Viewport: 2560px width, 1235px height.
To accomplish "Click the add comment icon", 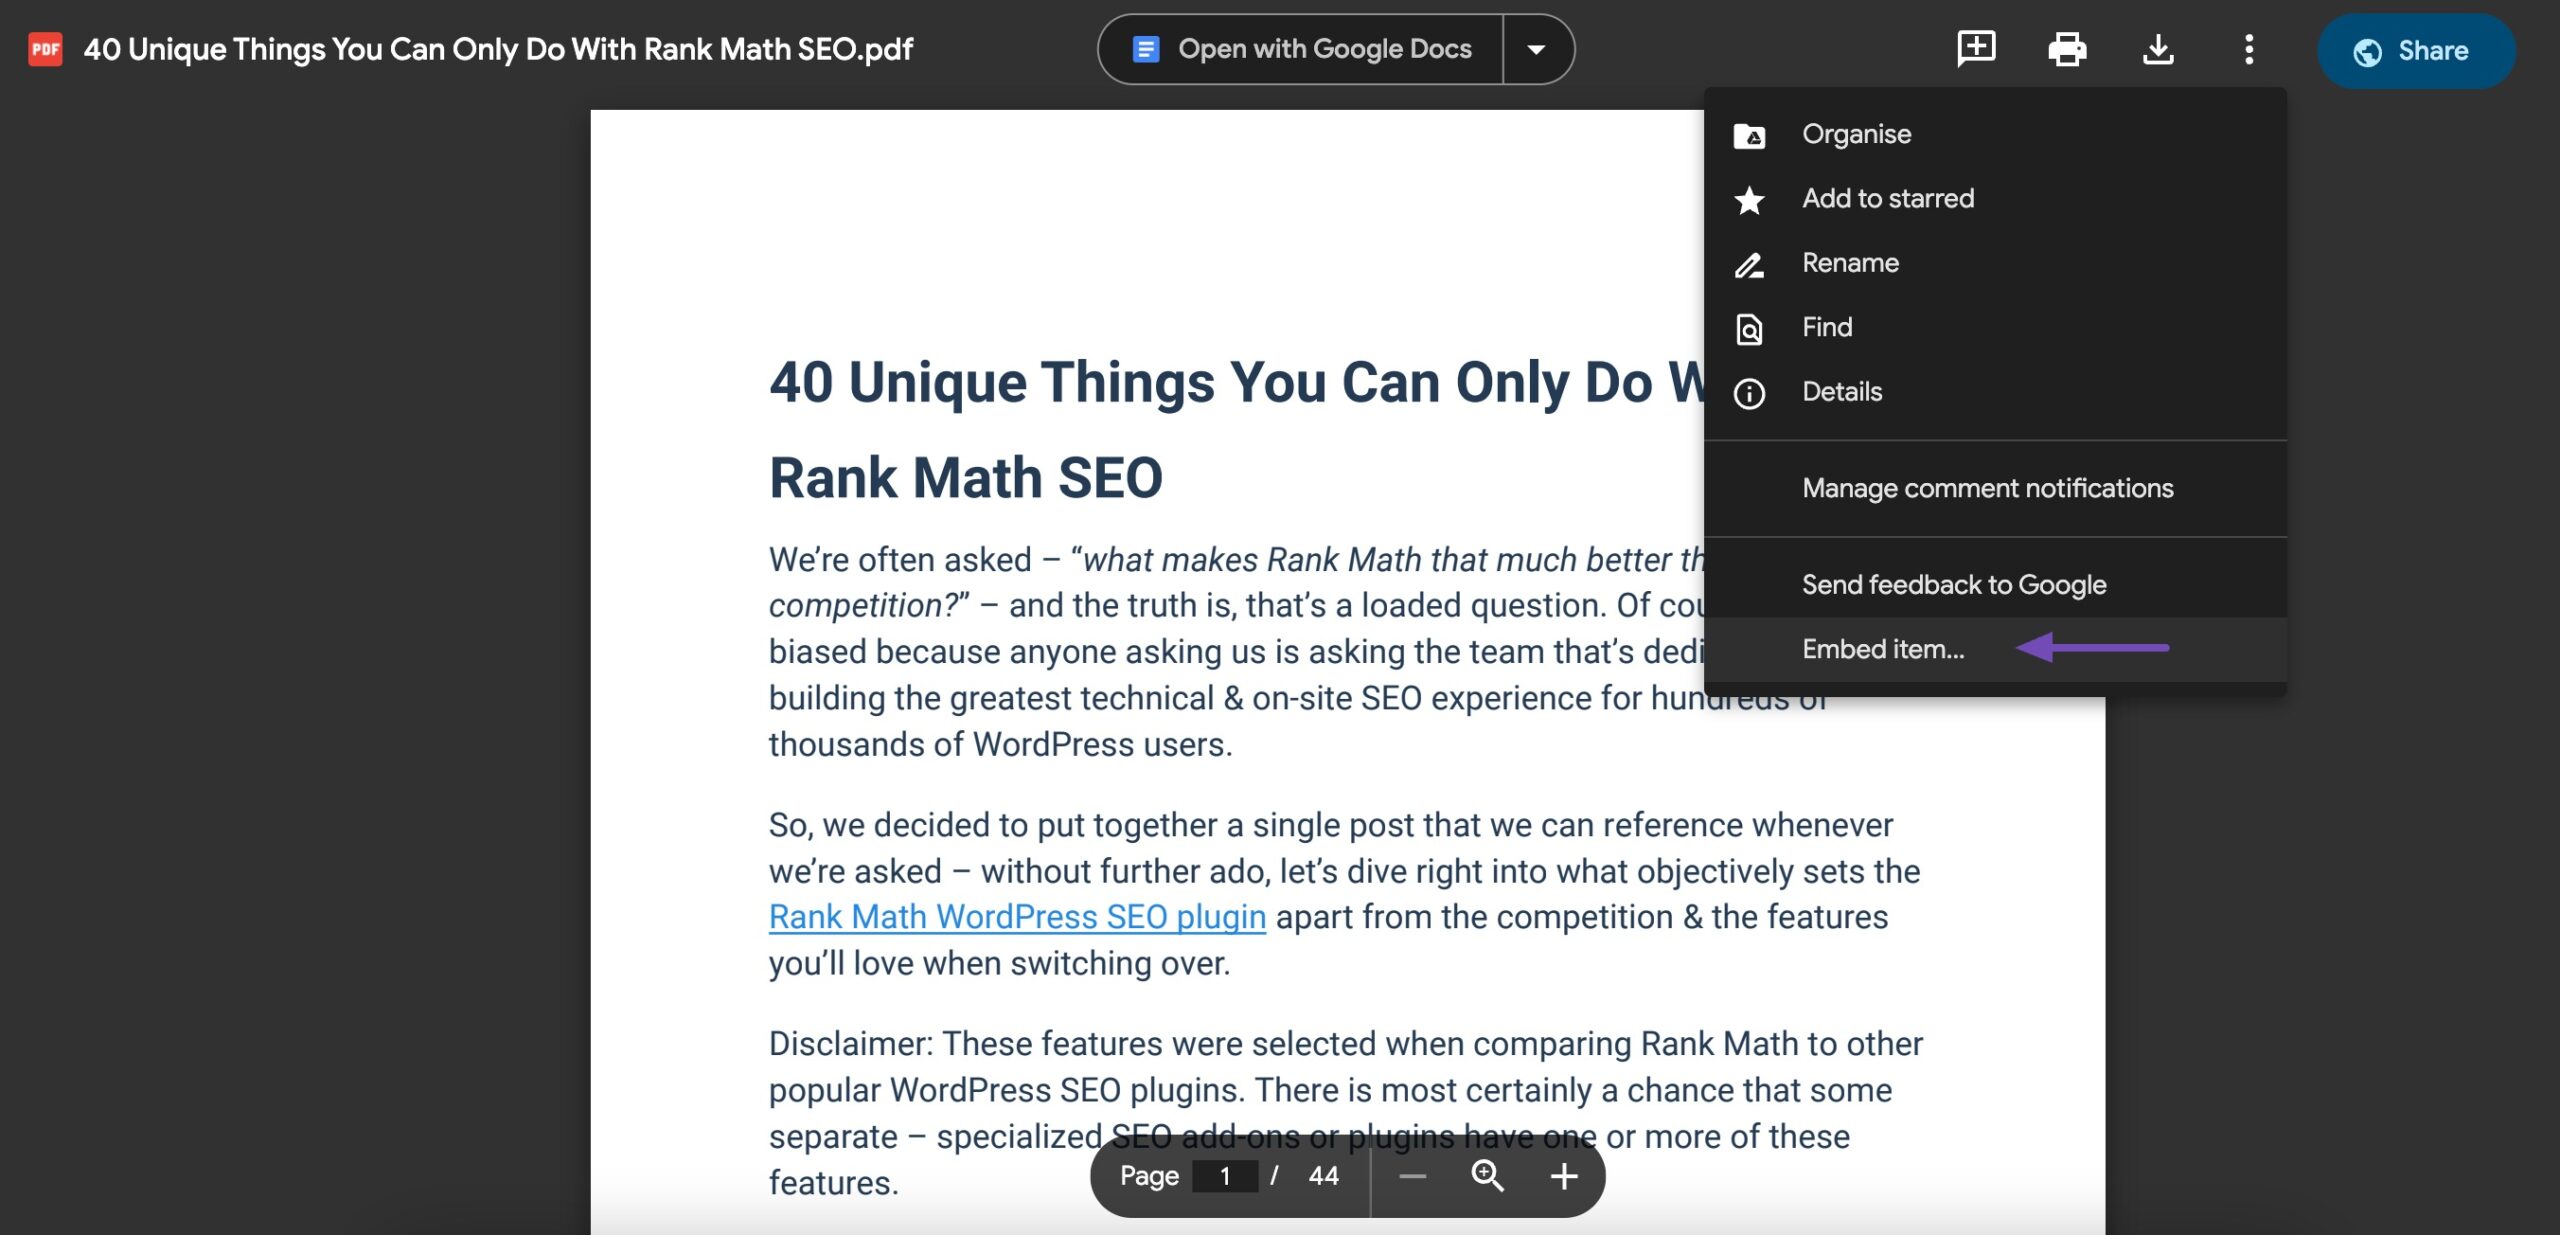I will pyautogui.click(x=1976, y=49).
